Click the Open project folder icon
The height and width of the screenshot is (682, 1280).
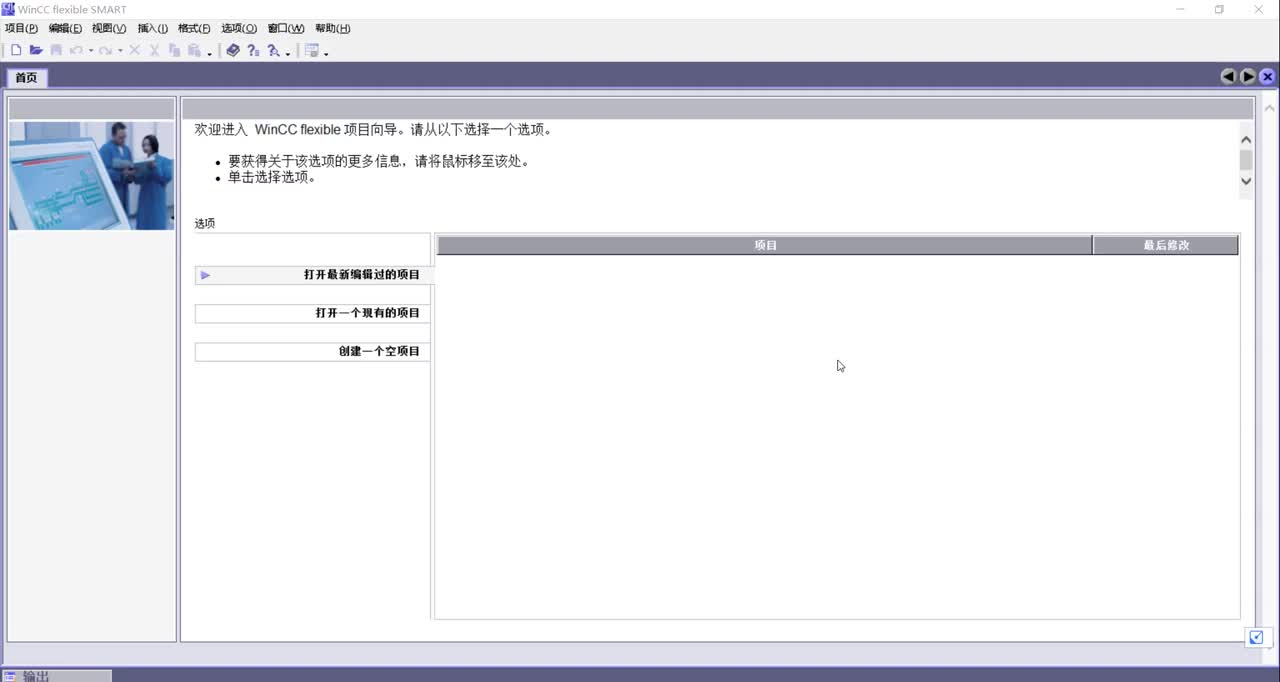point(36,50)
